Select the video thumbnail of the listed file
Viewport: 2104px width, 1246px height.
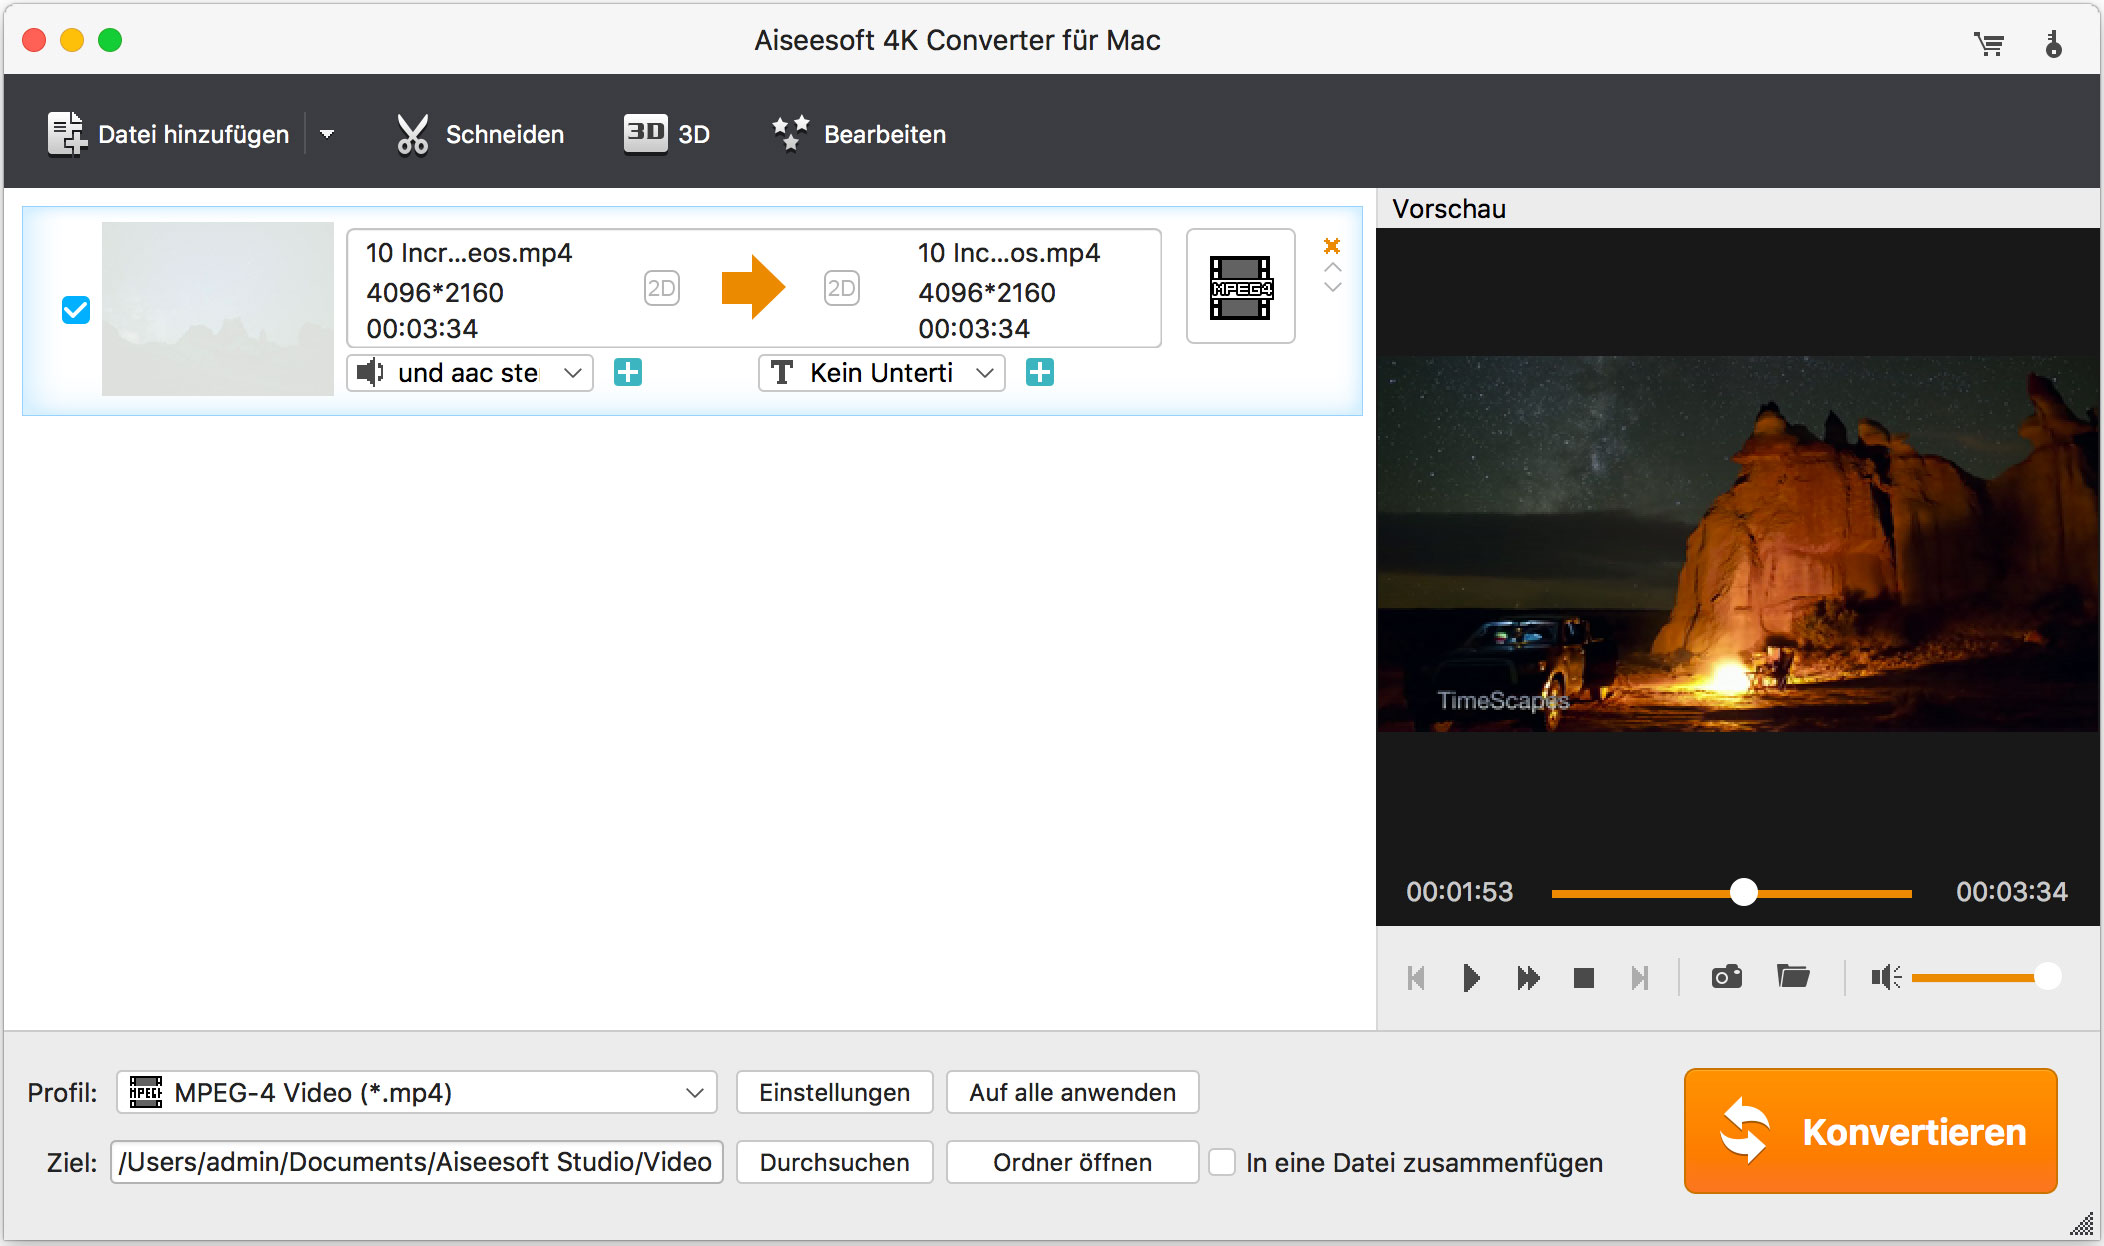(x=218, y=308)
